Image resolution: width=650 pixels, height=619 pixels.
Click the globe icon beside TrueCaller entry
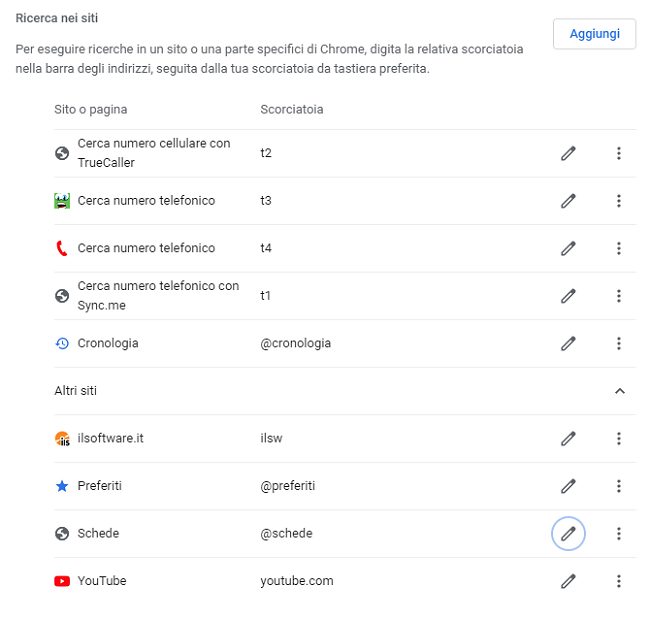62,153
